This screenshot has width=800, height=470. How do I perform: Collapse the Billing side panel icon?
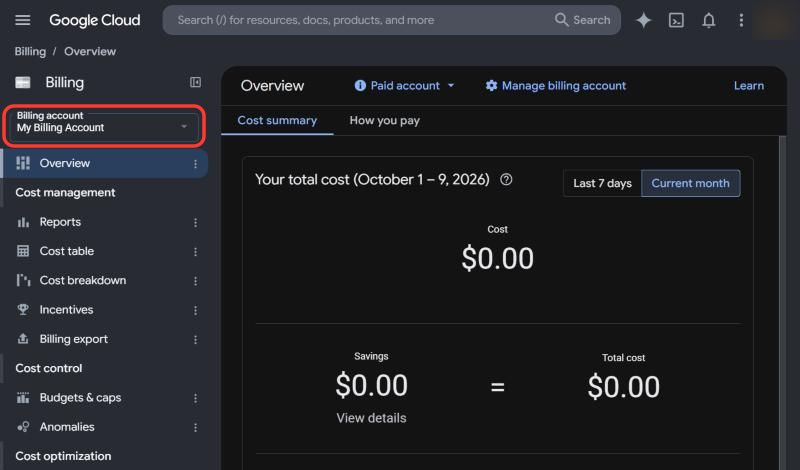195,82
